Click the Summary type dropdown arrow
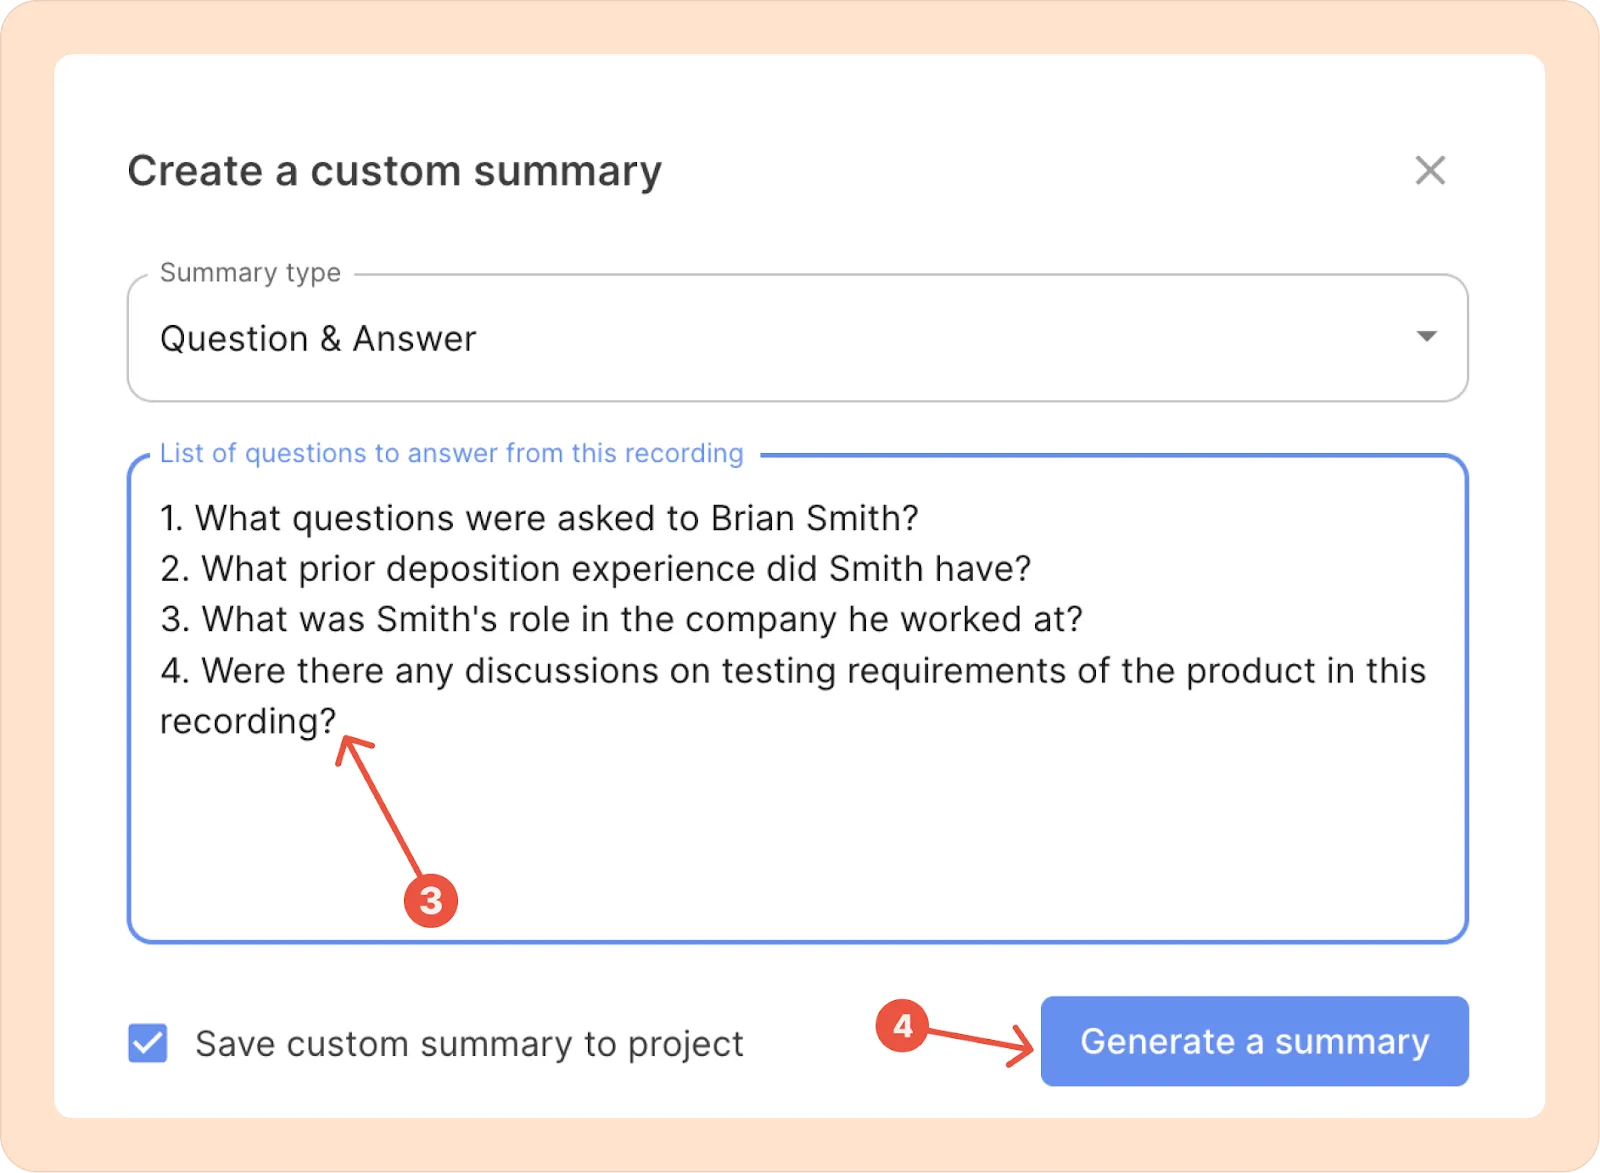The width and height of the screenshot is (1600, 1173). point(1427,337)
